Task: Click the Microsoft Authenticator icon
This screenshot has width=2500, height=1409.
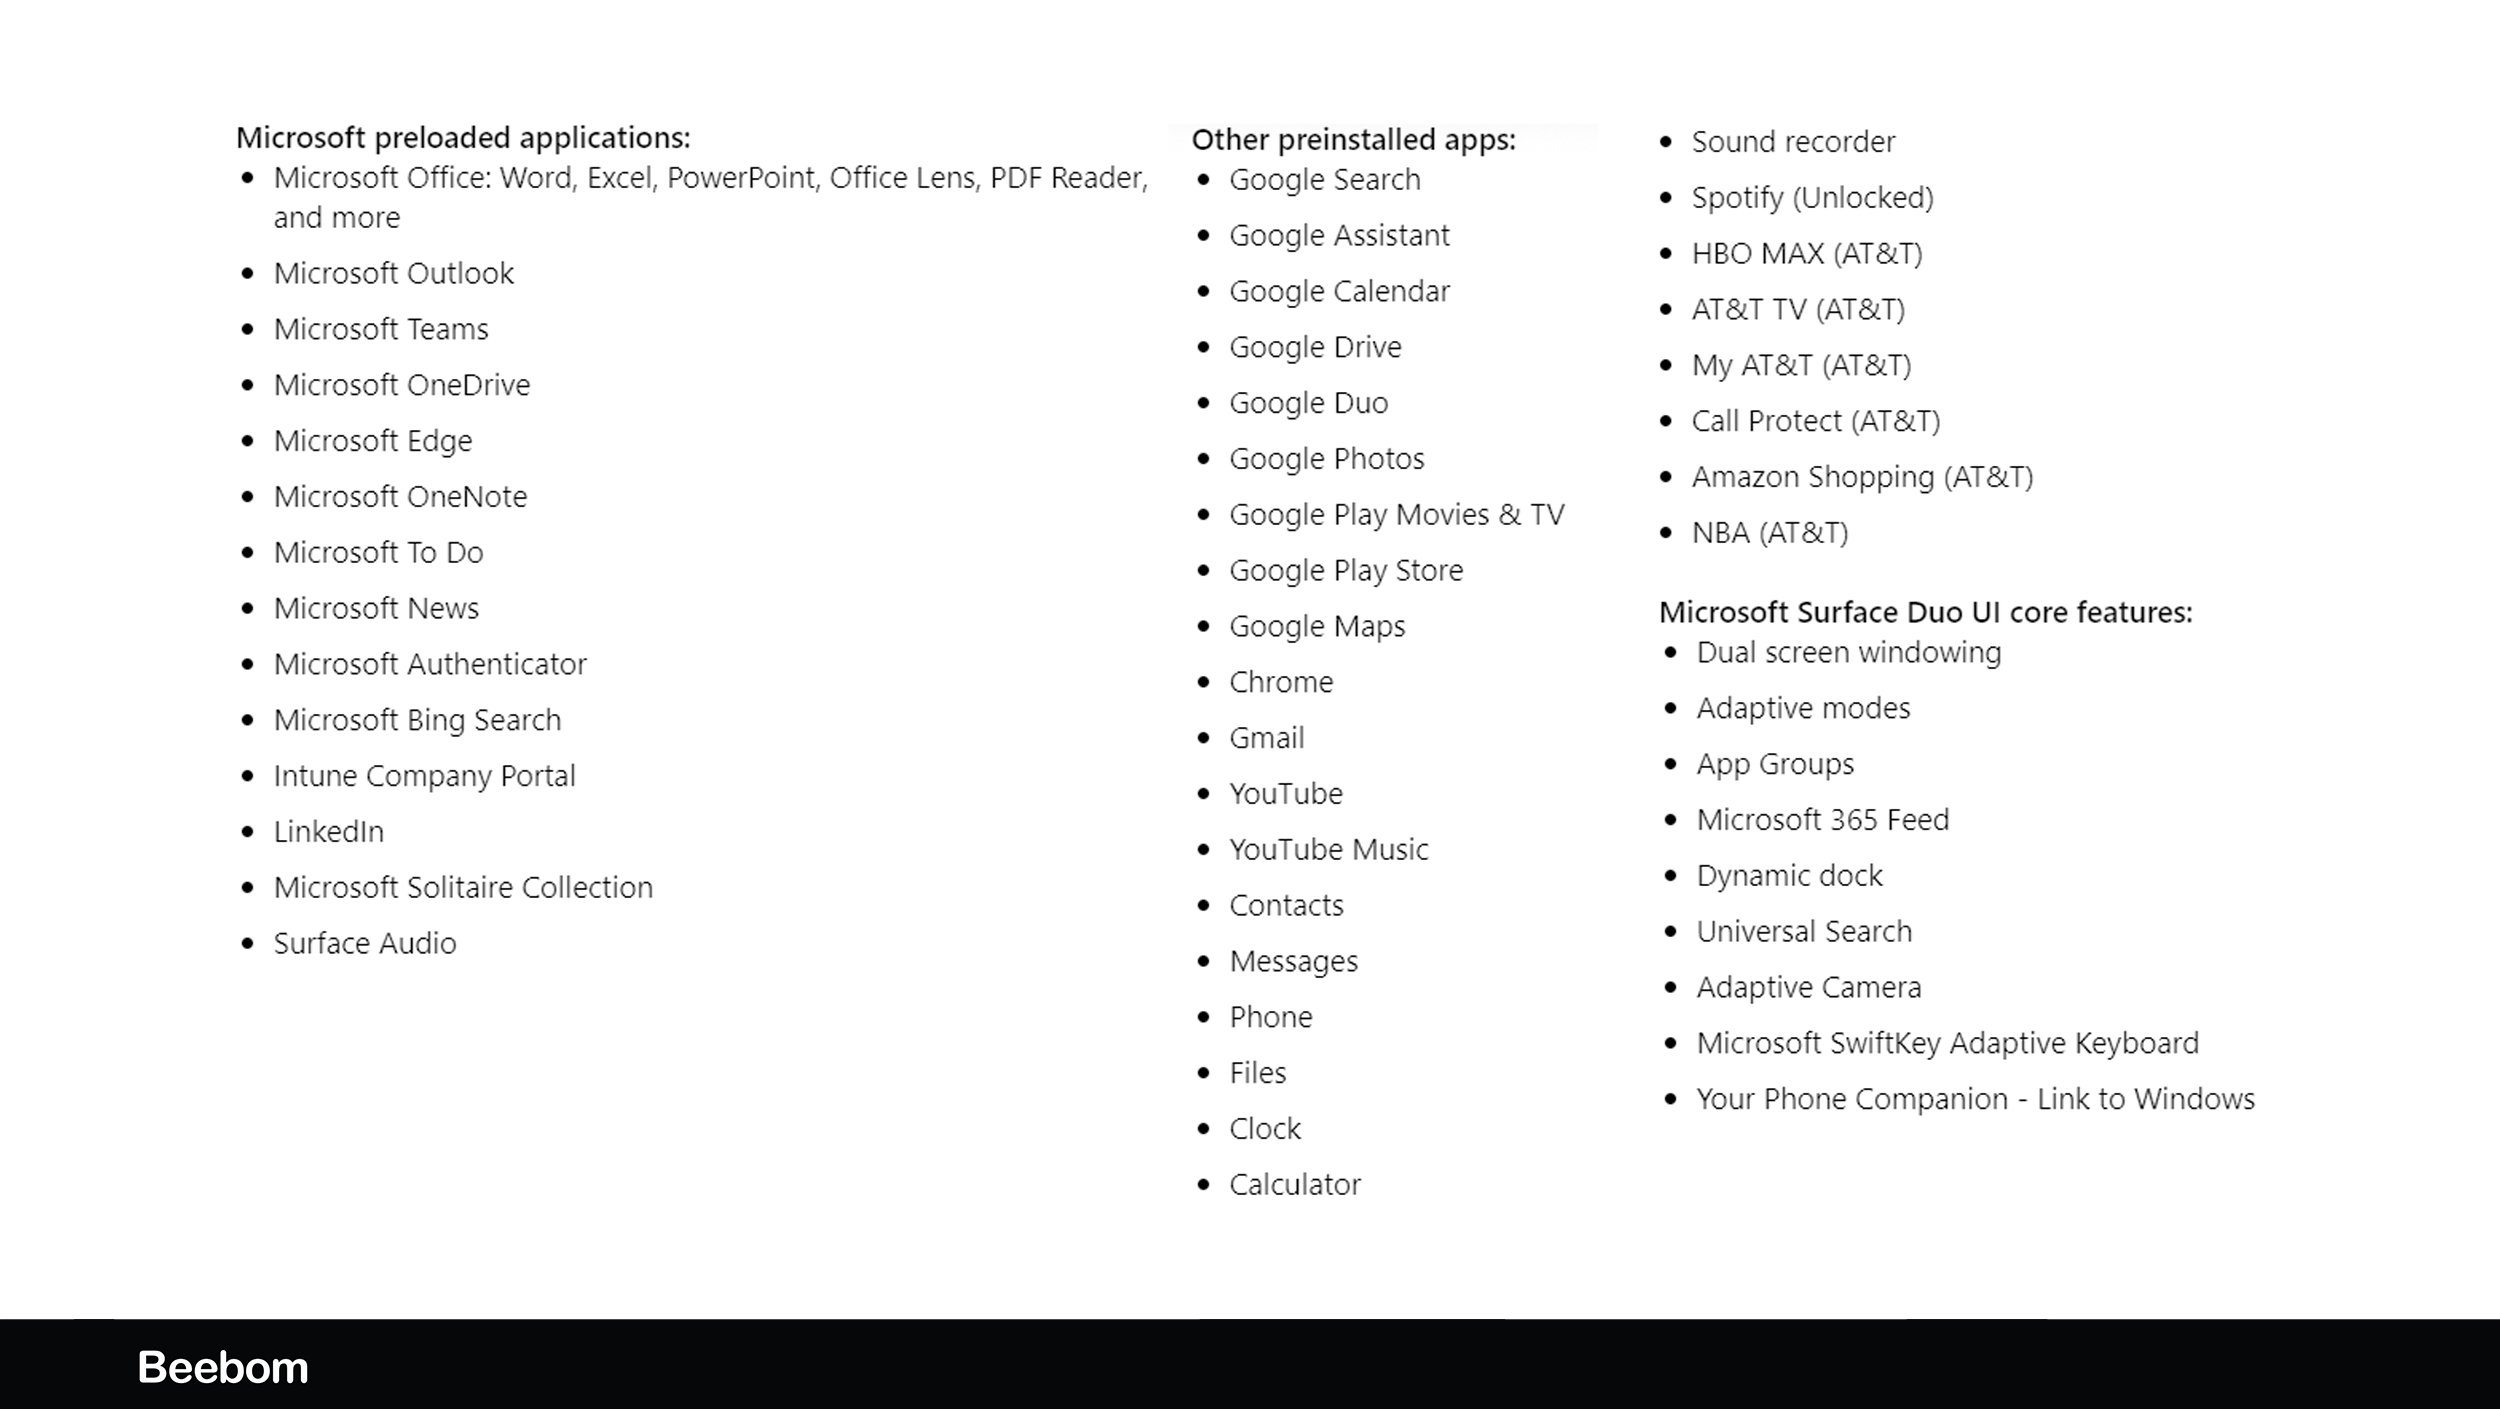Action: (x=429, y=662)
